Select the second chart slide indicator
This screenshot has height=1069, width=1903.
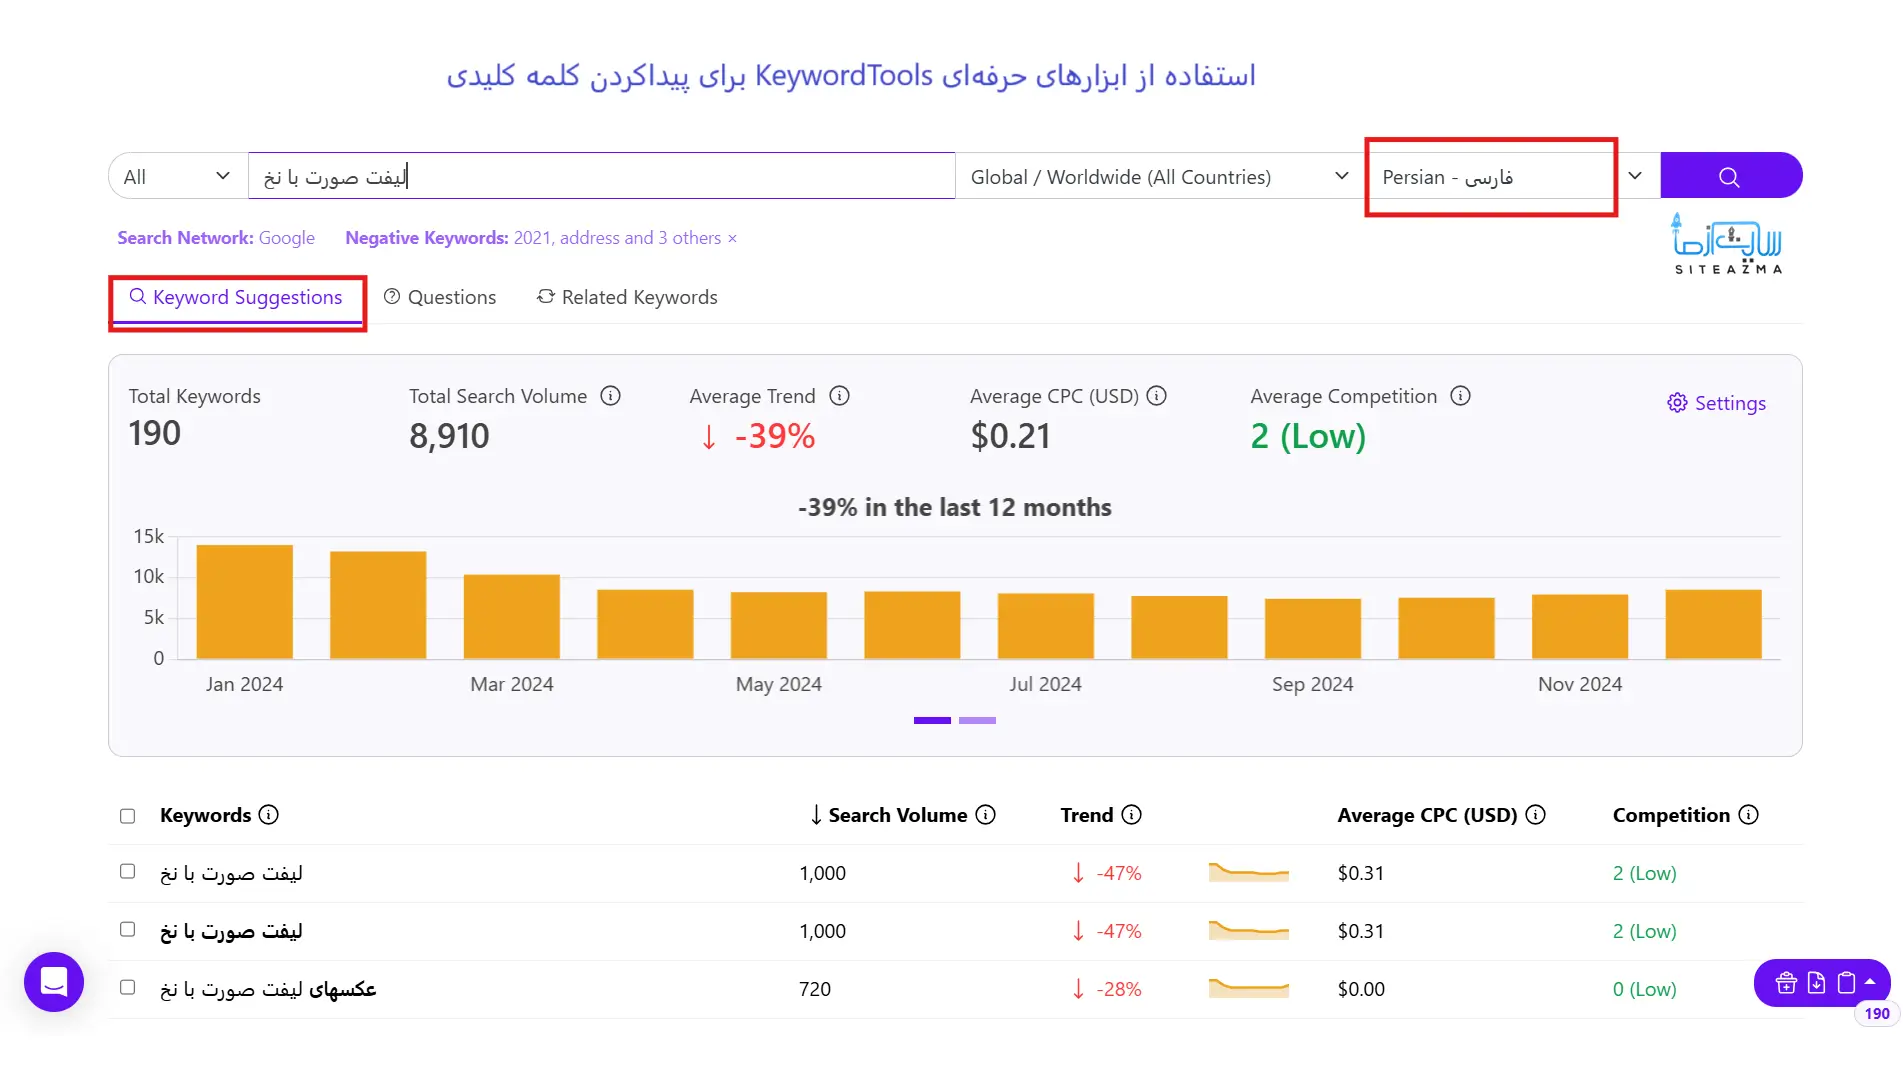point(977,720)
